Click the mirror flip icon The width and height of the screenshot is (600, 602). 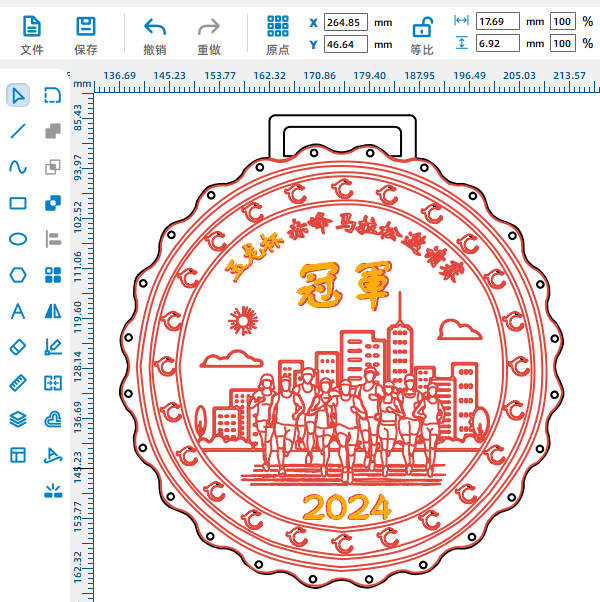pyautogui.click(x=53, y=311)
